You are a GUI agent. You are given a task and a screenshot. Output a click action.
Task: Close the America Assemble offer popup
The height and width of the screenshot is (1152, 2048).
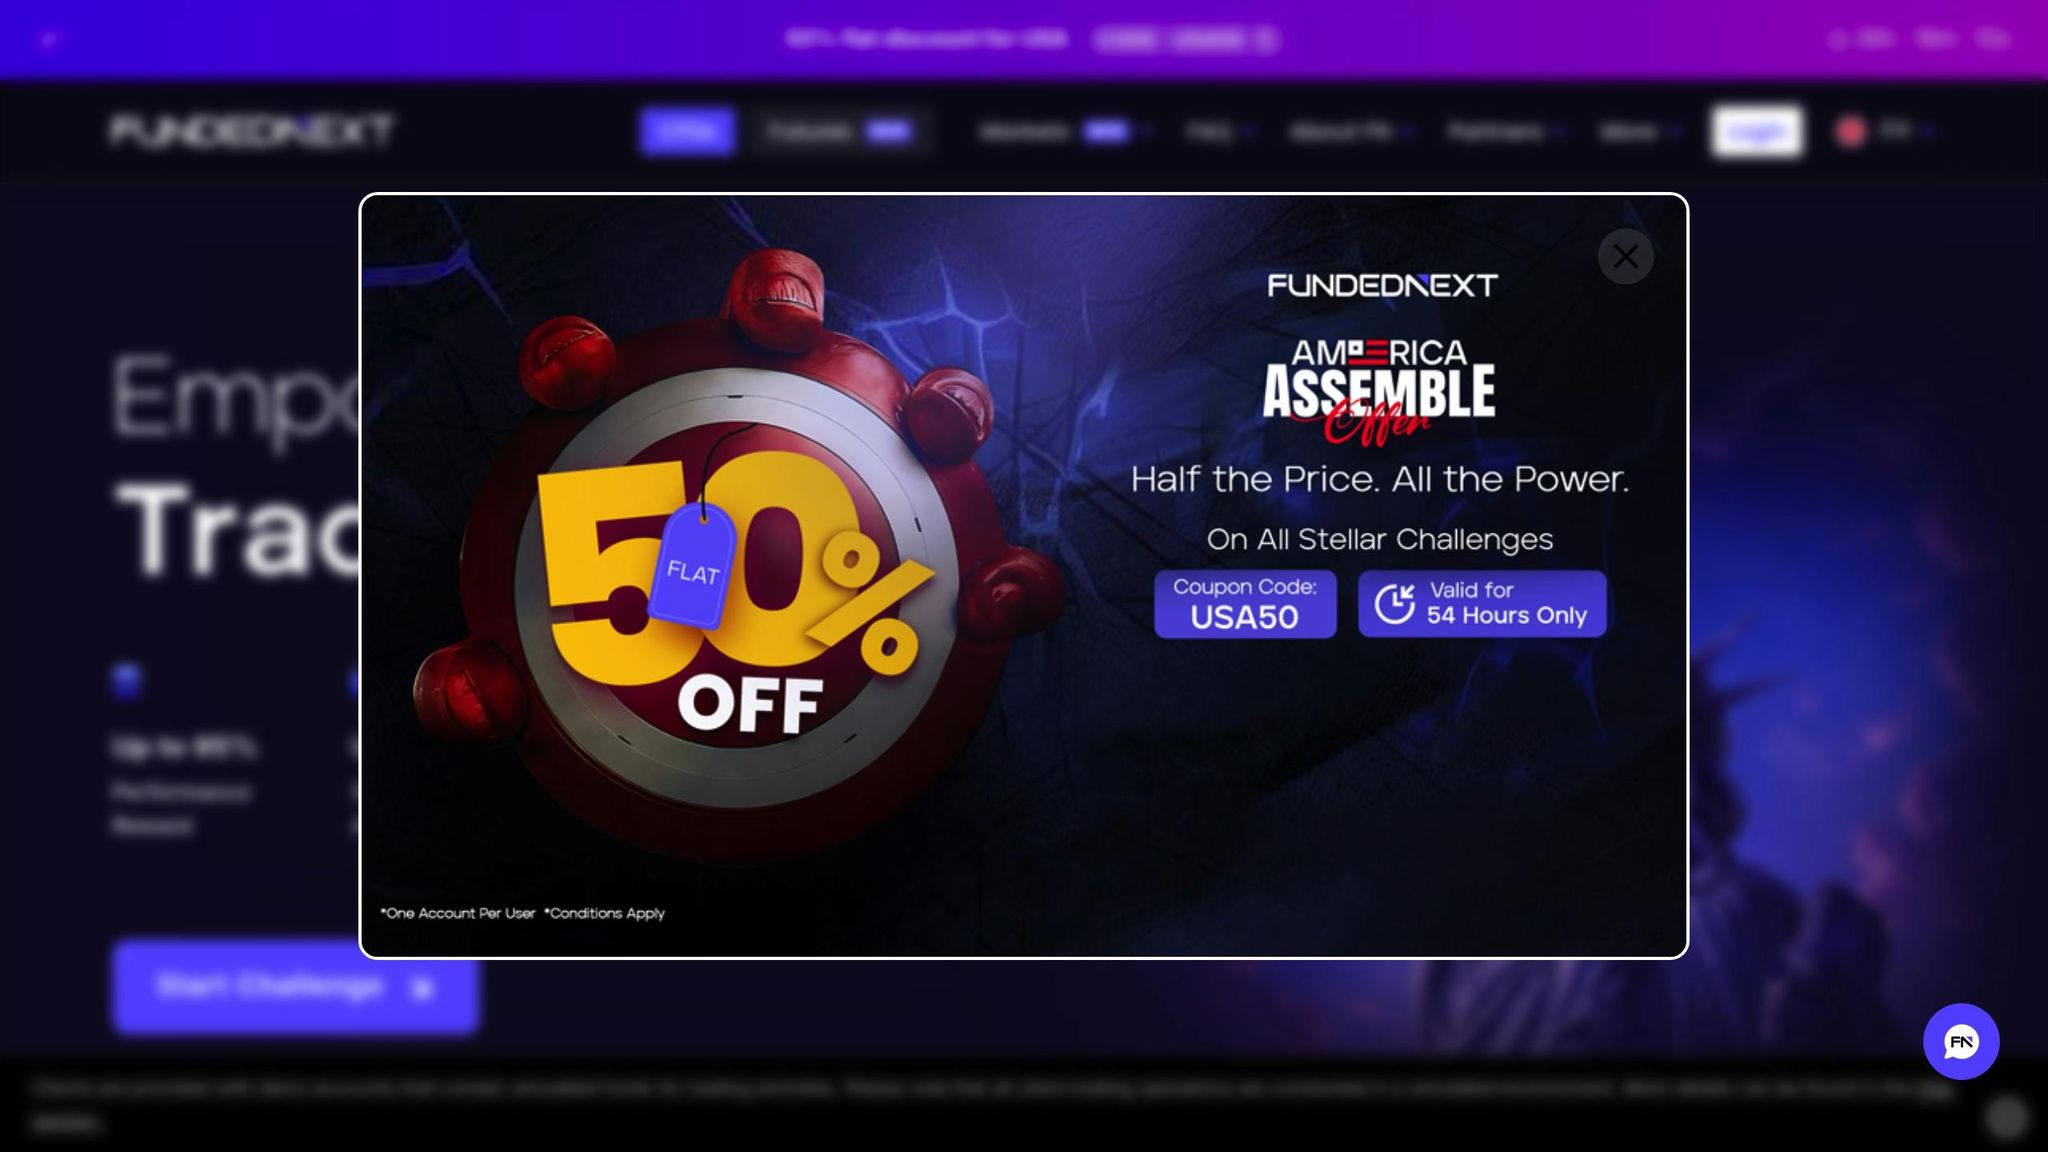coord(1625,257)
